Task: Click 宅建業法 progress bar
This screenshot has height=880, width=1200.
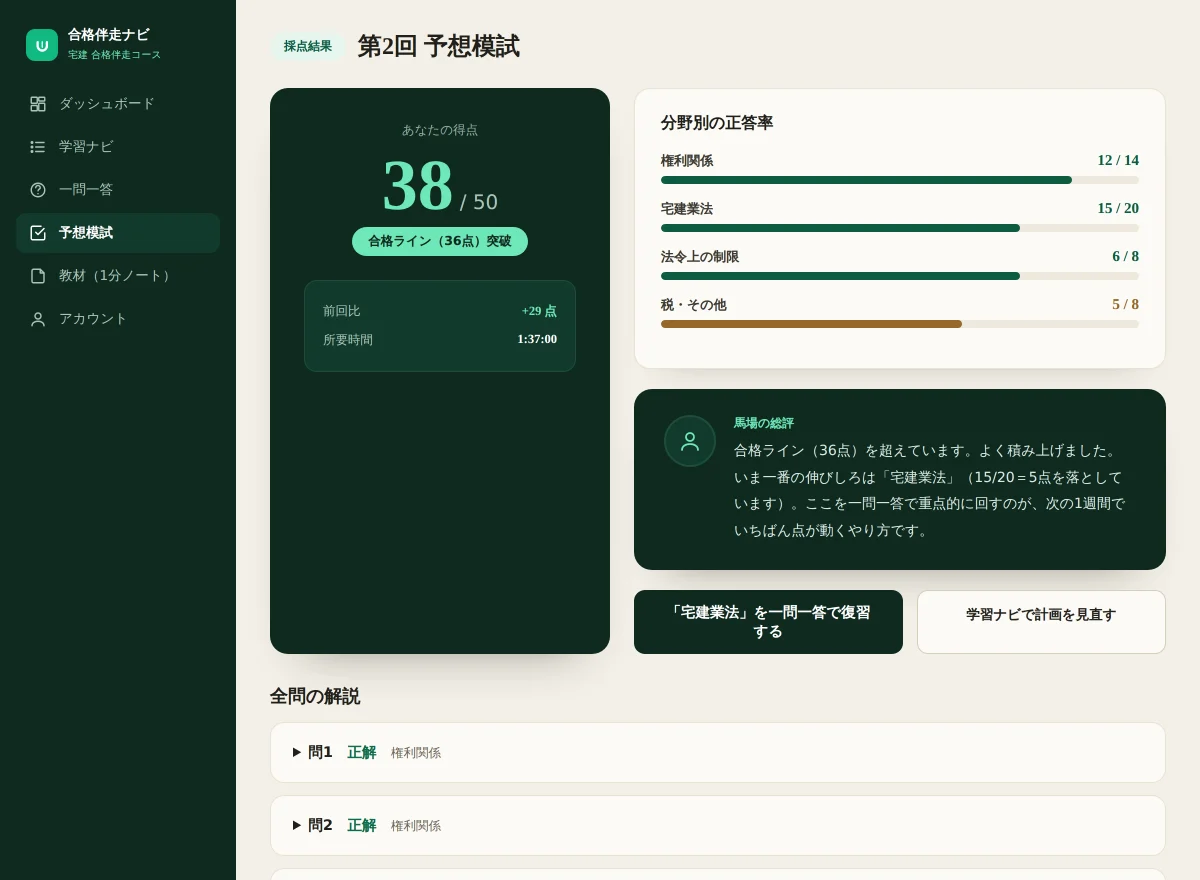Action: (x=900, y=228)
